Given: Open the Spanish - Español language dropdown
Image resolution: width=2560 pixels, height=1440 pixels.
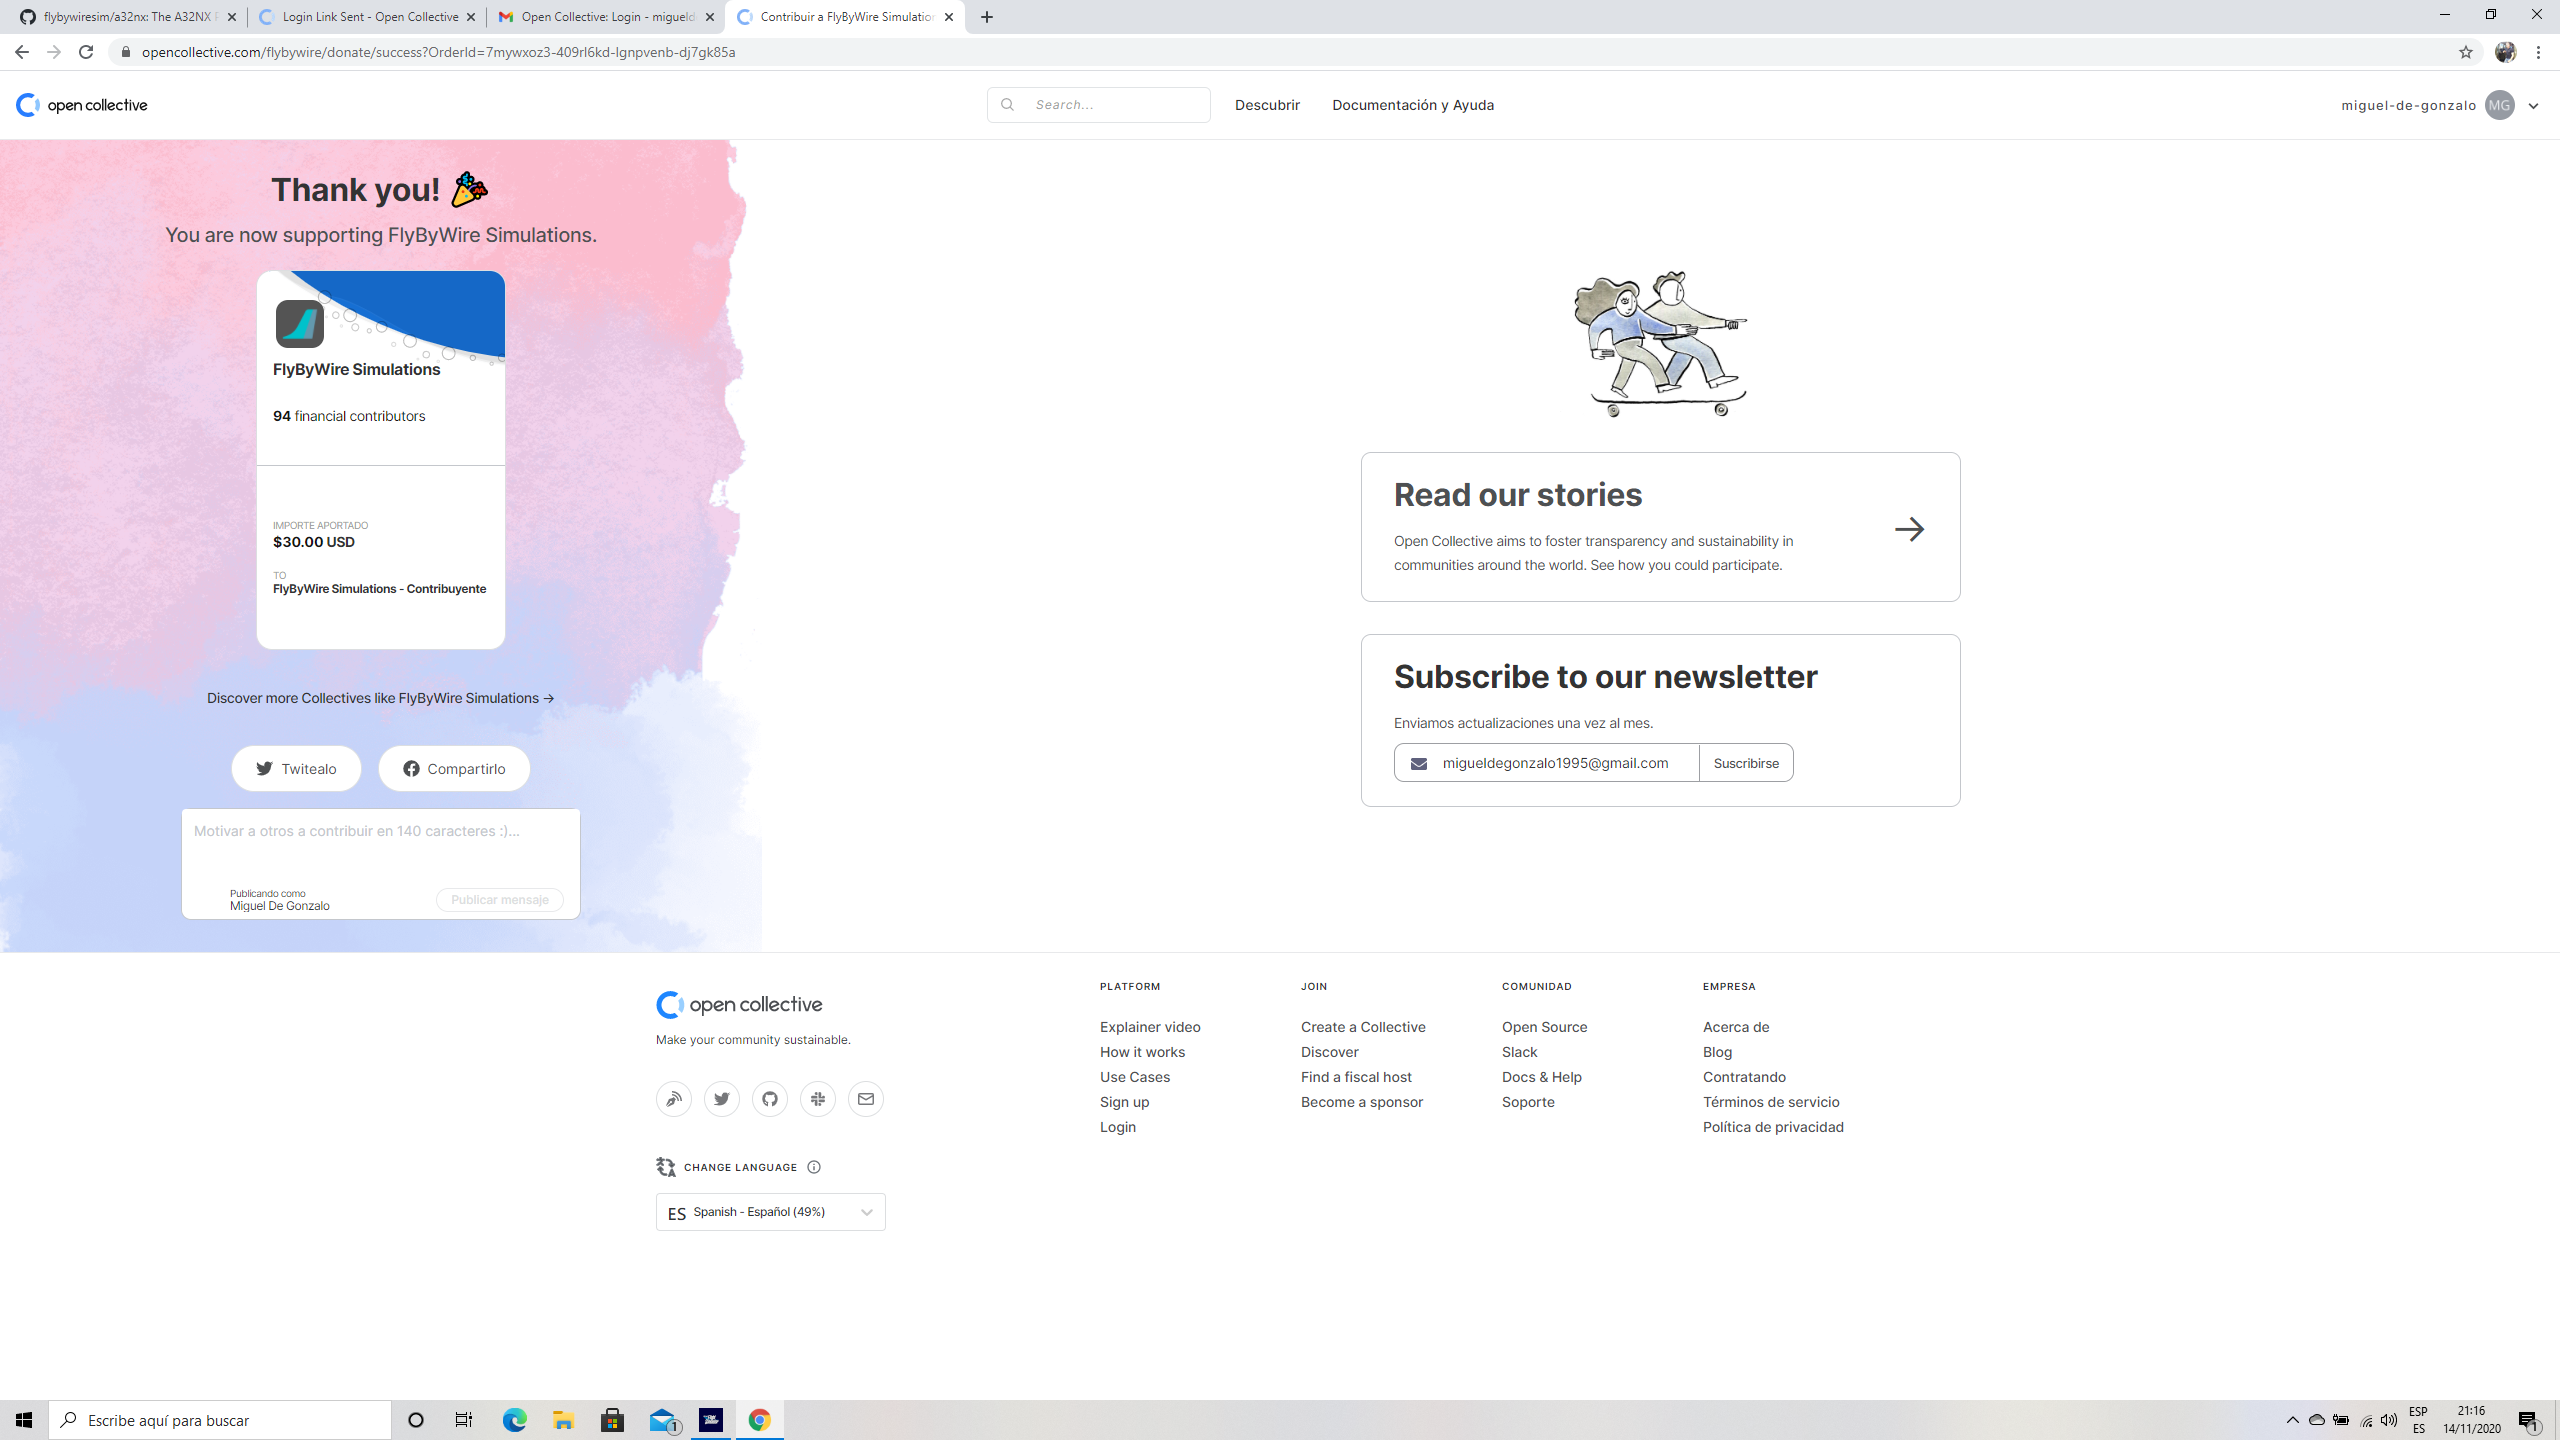Looking at the screenshot, I should tap(770, 1212).
